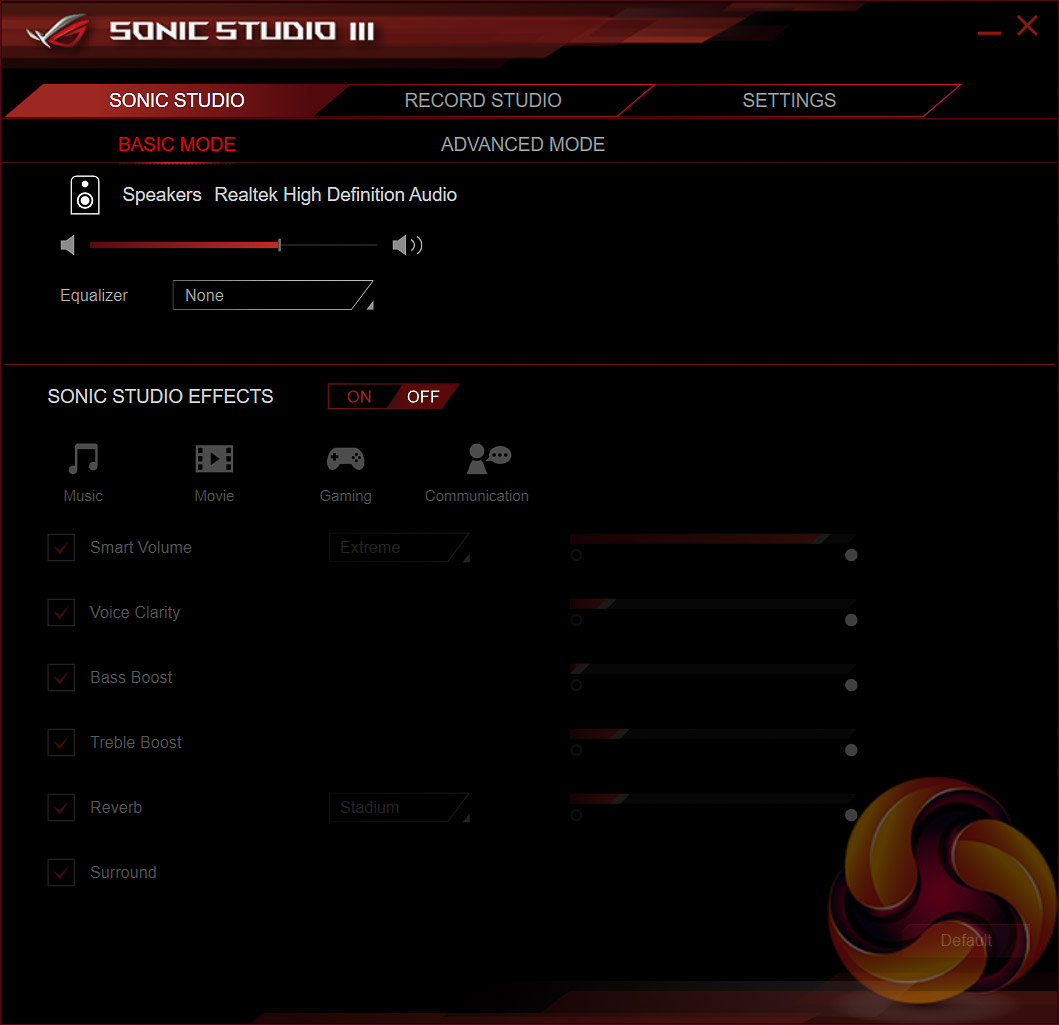Toggle the Smart Volume checkbox
This screenshot has width=1059, height=1025.
pos(61,548)
